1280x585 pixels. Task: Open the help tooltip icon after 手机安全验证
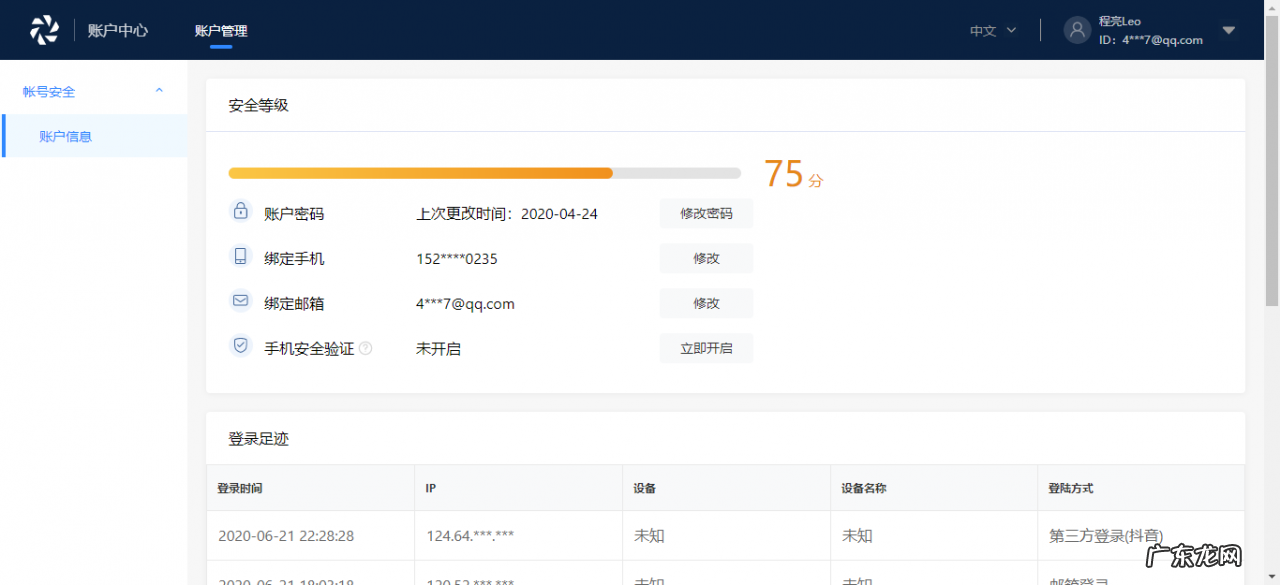pyautogui.click(x=366, y=348)
